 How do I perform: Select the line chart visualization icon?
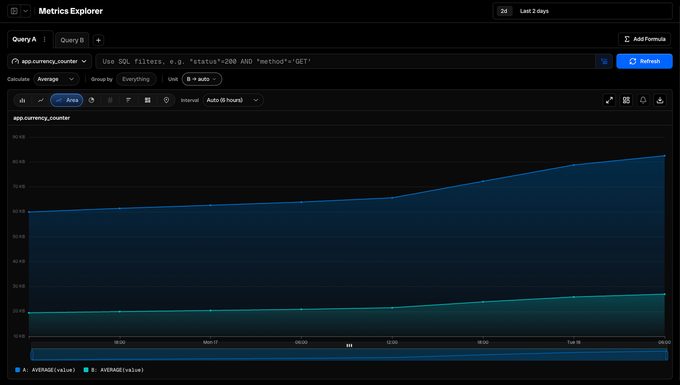[41, 100]
